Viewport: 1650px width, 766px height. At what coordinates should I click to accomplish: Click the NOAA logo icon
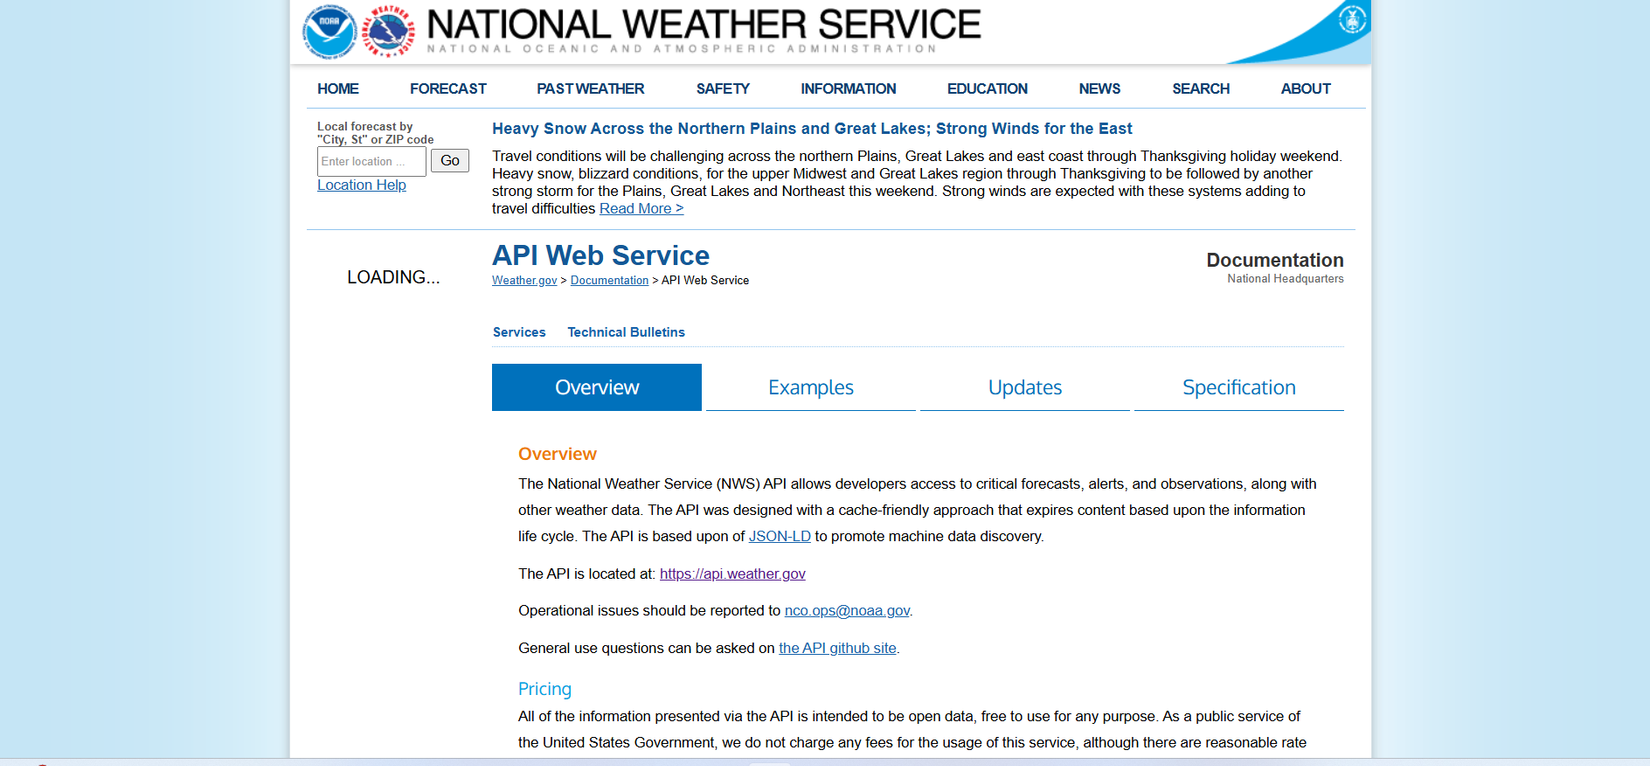(x=329, y=32)
